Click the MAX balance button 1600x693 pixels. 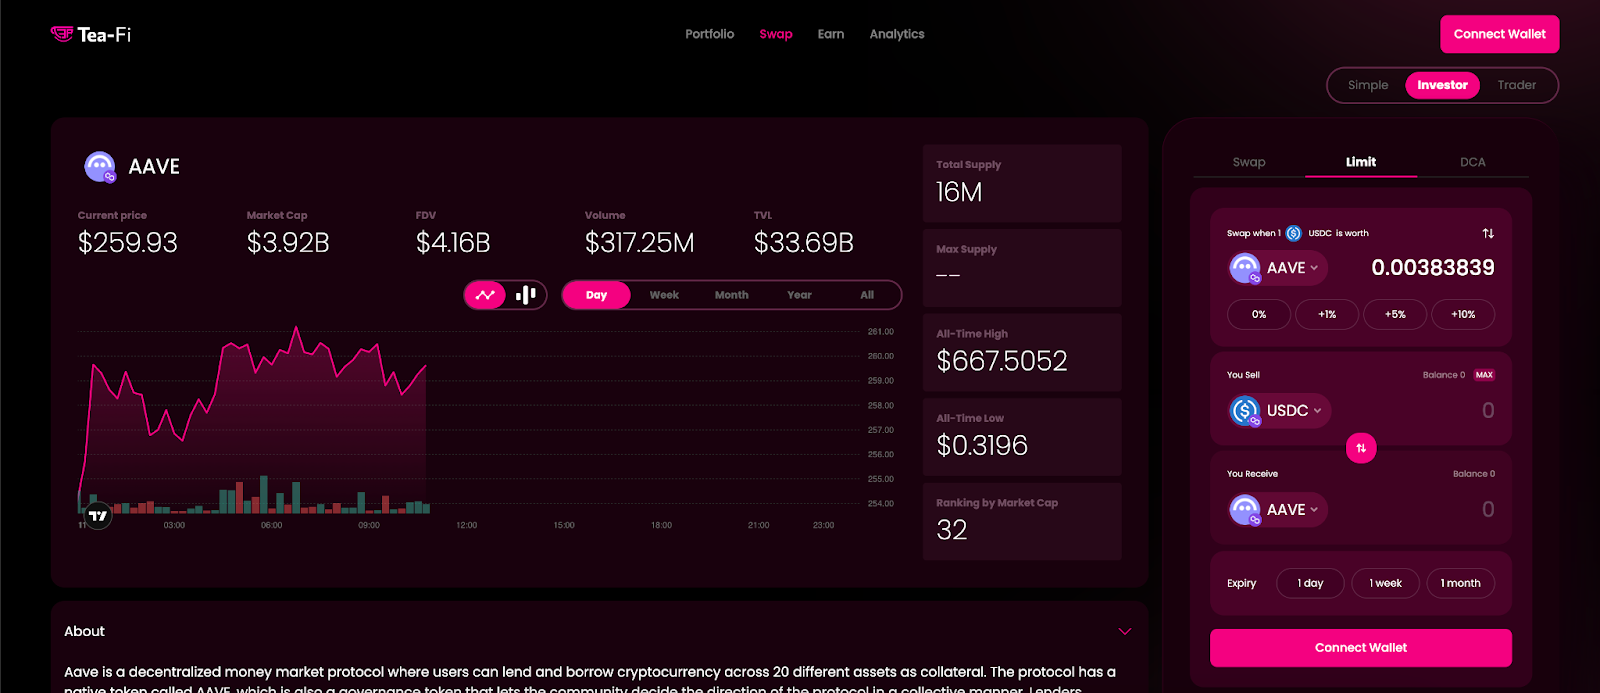[x=1484, y=375]
